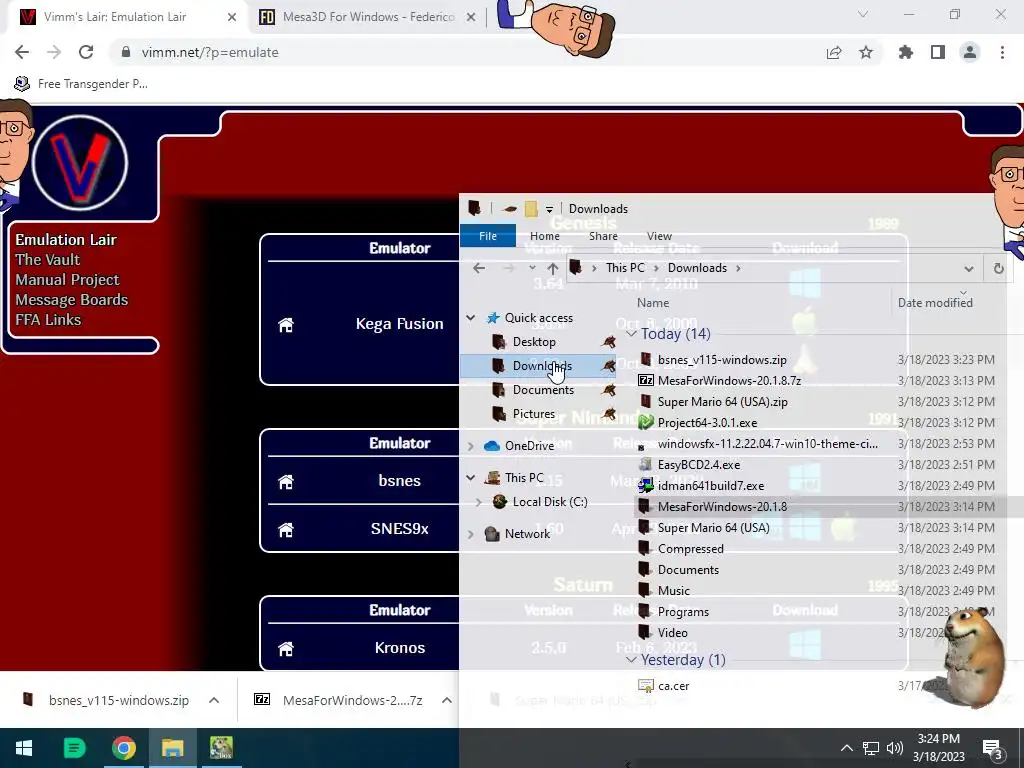Screen dimensions: 1024x768
Task: Open the notification center icon
Action: click(993, 749)
